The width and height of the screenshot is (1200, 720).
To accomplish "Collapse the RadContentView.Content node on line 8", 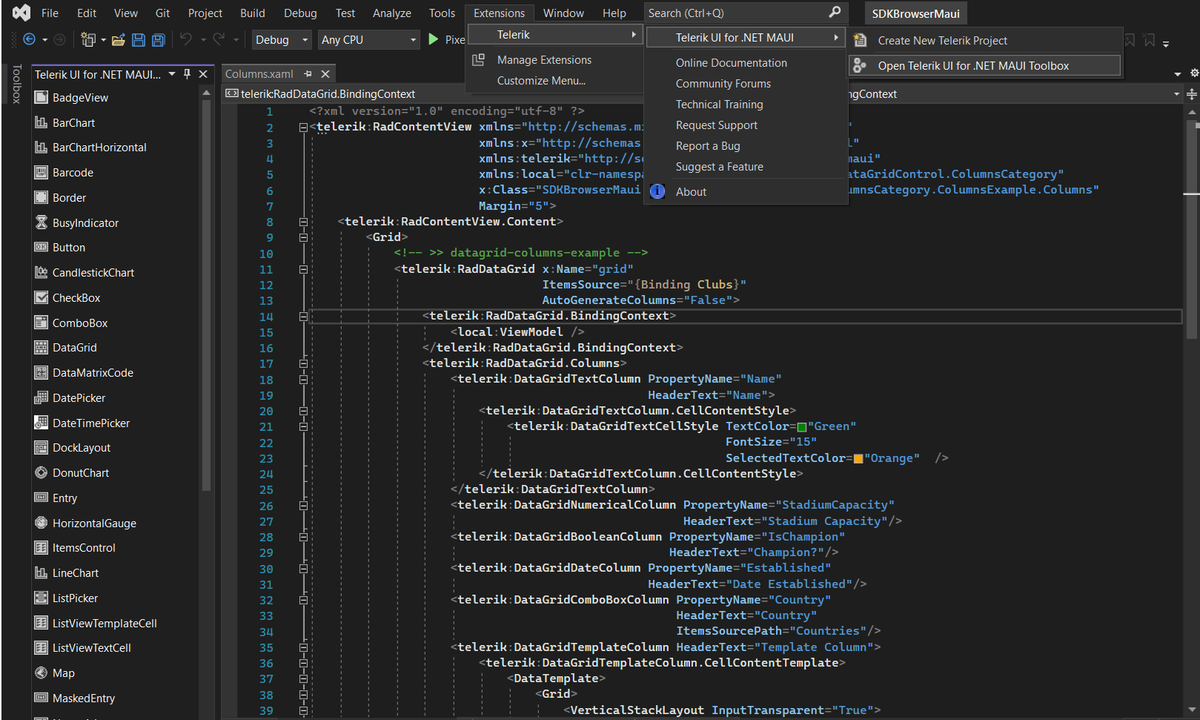I will click(x=303, y=221).
